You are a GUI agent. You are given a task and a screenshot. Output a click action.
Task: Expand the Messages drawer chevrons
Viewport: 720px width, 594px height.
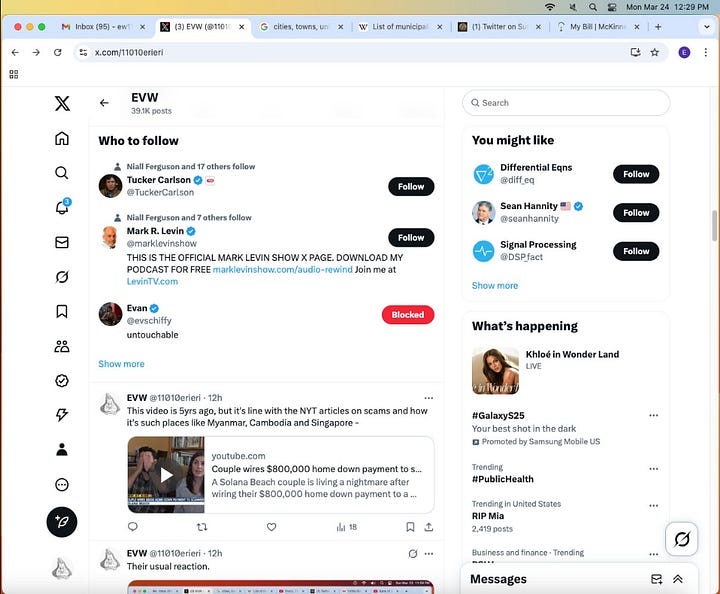pyautogui.click(x=678, y=579)
